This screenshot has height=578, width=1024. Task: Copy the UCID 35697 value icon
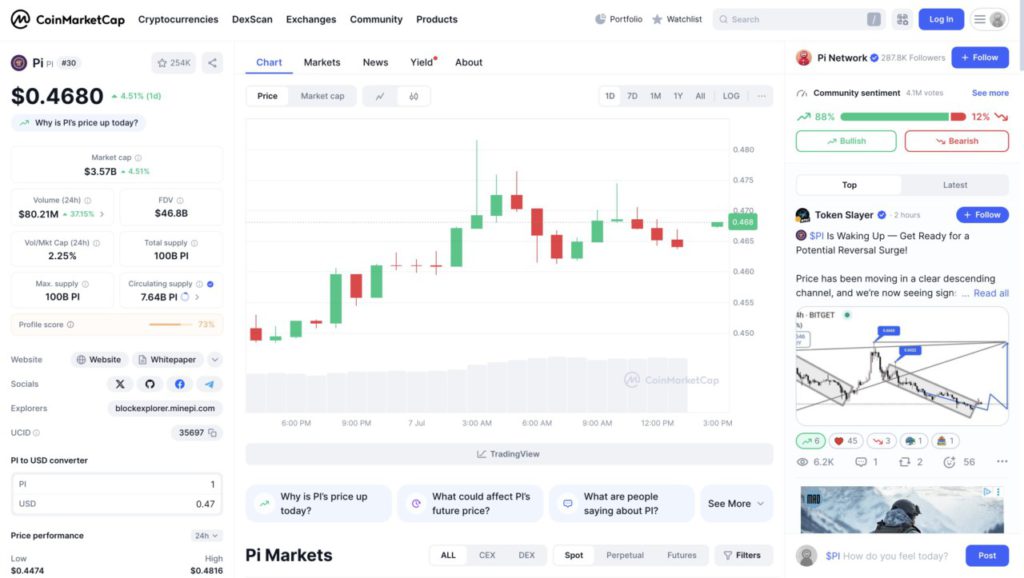(215, 433)
